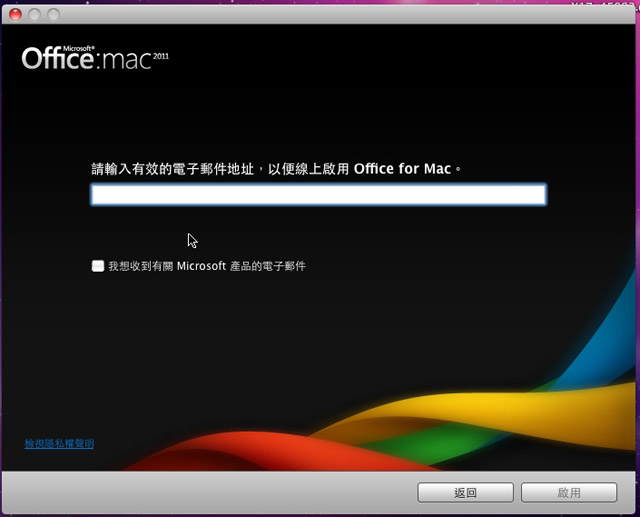Open the privacy statement link 檢視隱私權聲明
Image resolution: width=640 pixels, height=517 pixels.
(x=59, y=444)
